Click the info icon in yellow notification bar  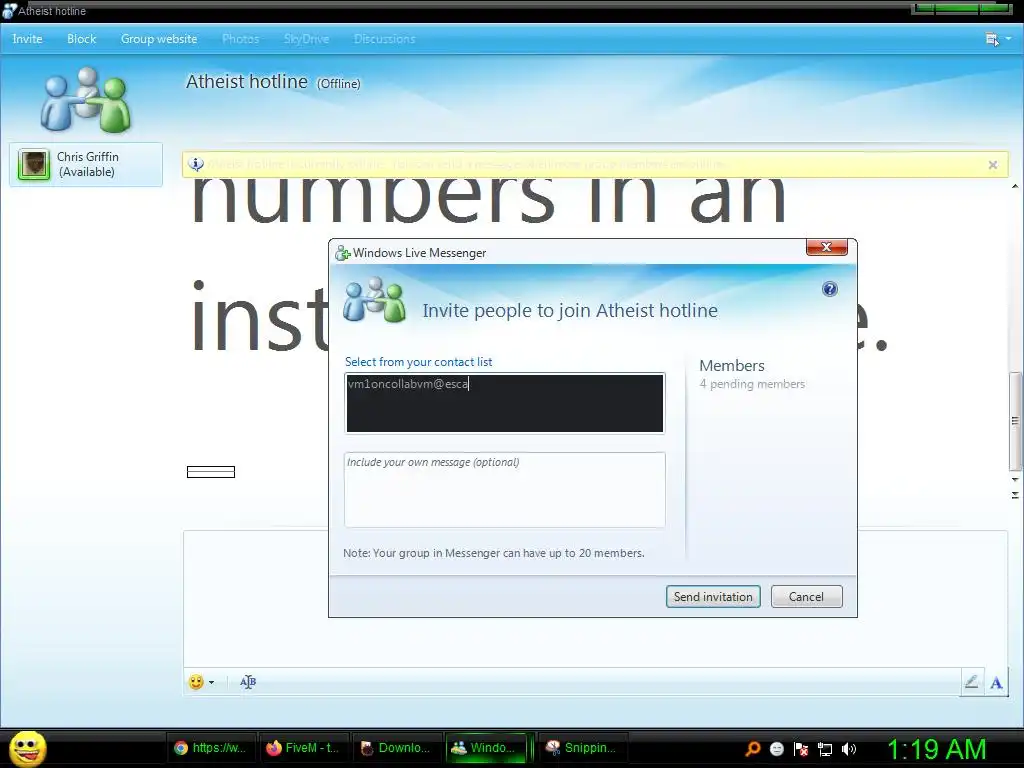tap(196, 164)
